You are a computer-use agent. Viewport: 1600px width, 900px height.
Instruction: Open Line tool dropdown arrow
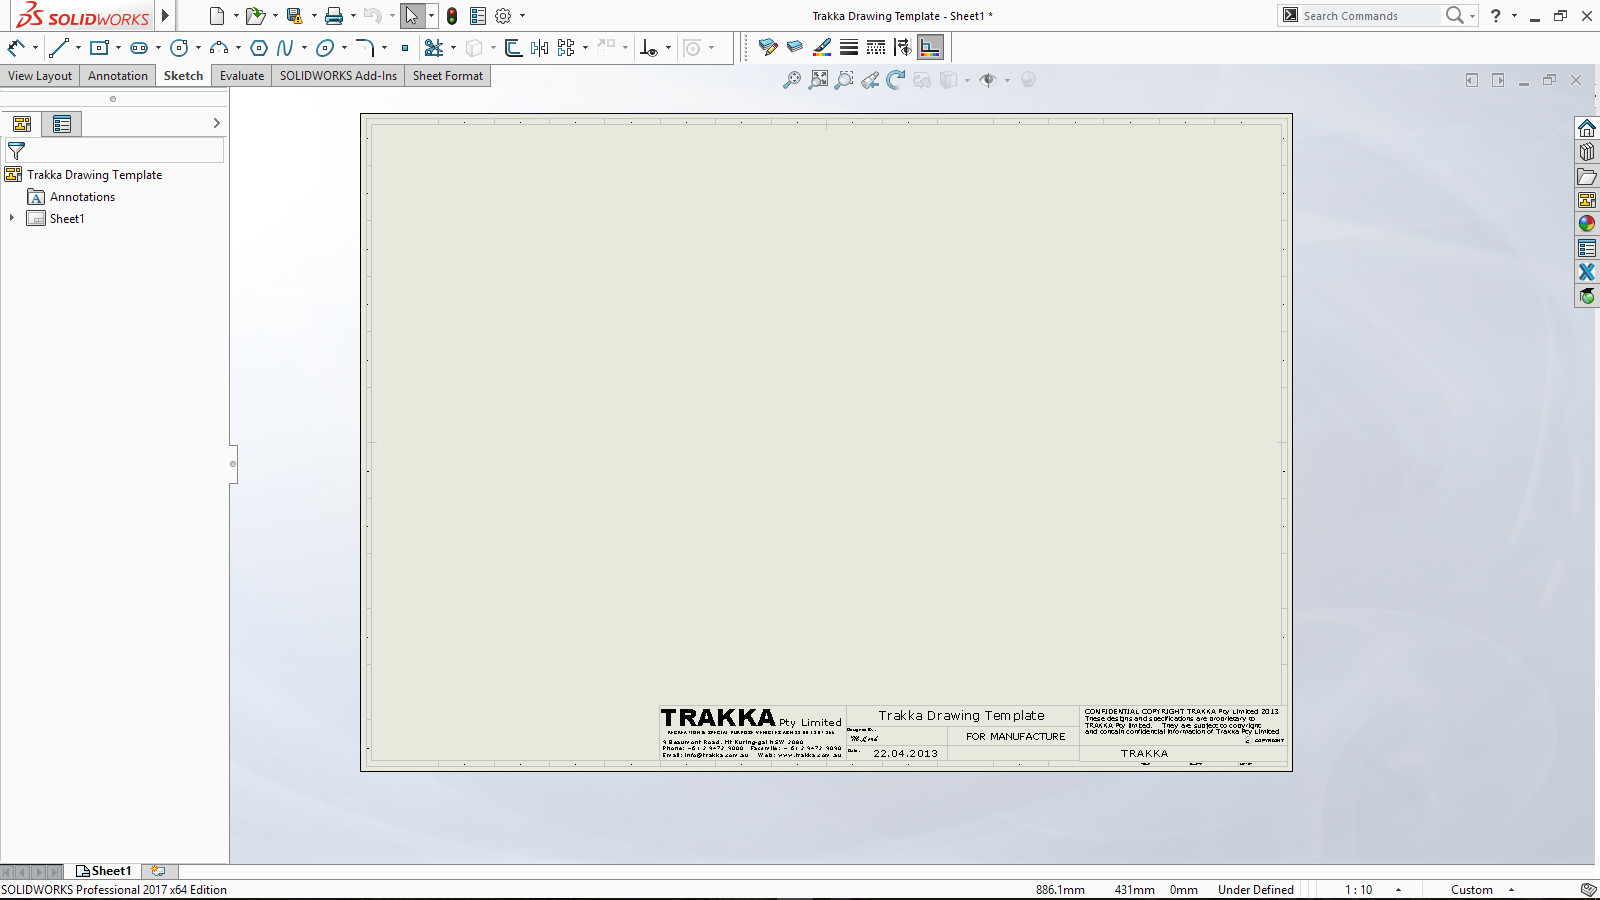point(78,47)
